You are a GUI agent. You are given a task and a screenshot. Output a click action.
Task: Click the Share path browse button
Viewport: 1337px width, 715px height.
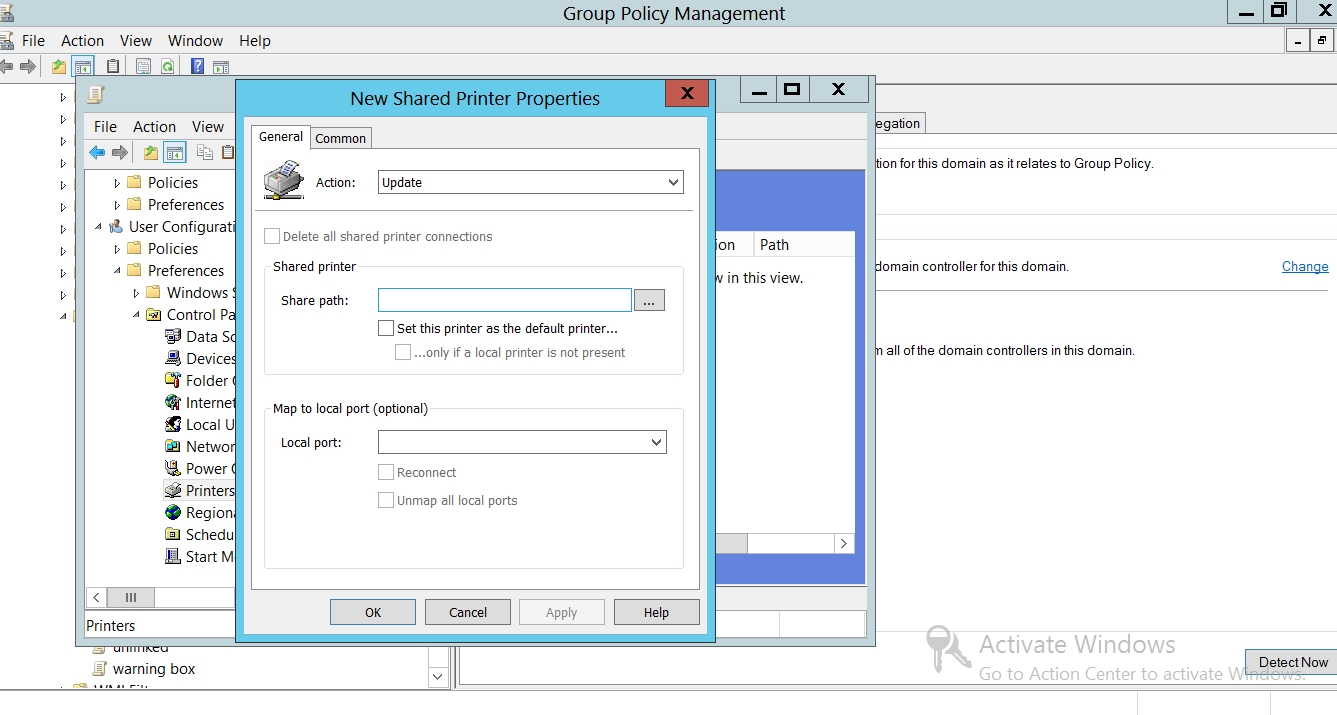tap(649, 300)
